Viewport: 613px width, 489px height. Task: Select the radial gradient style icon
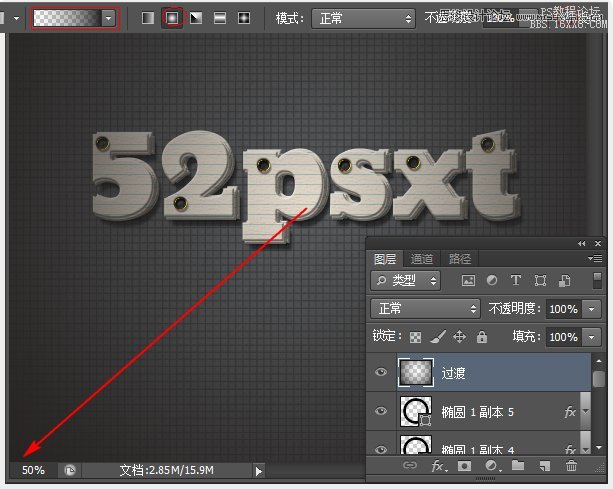(x=172, y=18)
